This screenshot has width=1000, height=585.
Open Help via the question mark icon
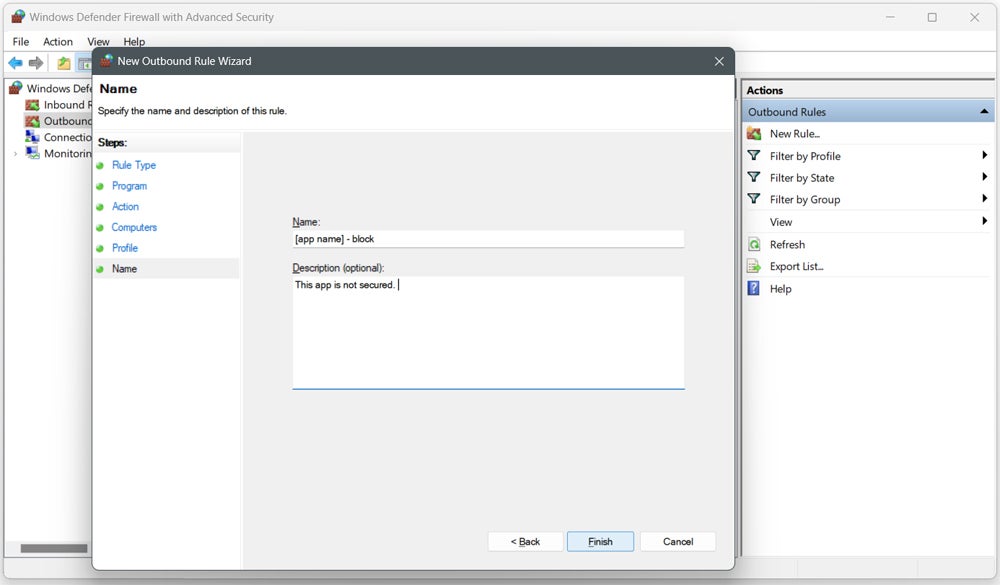coord(753,288)
